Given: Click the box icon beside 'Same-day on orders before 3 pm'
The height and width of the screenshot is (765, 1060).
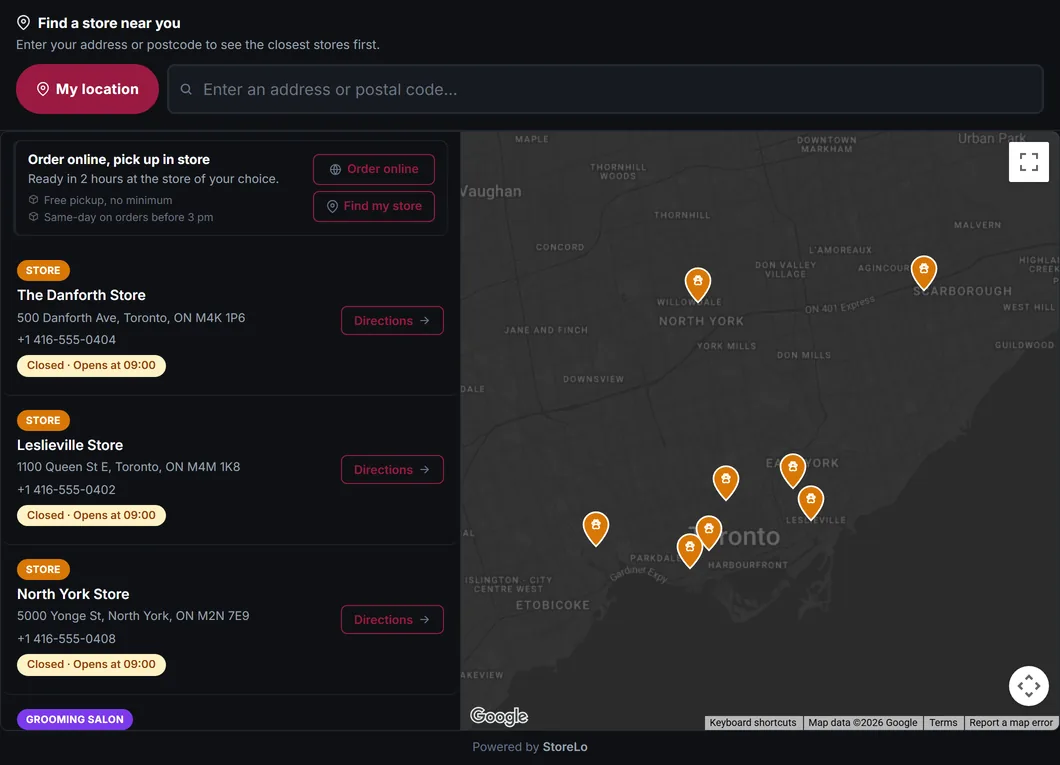Looking at the screenshot, I should tap(33, 217).
